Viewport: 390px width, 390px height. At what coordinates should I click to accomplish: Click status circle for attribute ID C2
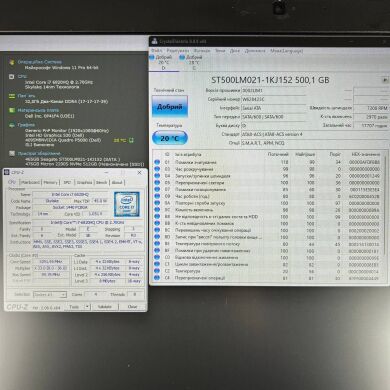point(157,271)
